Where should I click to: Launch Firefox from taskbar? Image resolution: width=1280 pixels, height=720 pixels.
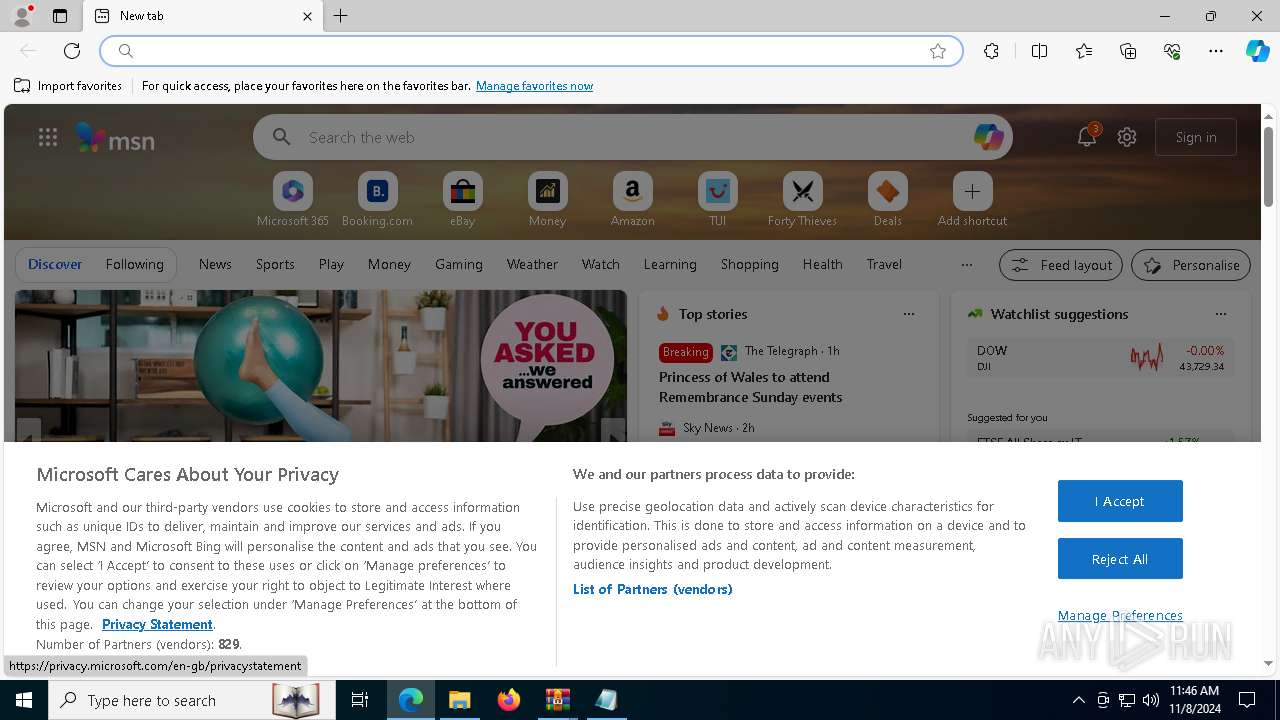point(508,700)
